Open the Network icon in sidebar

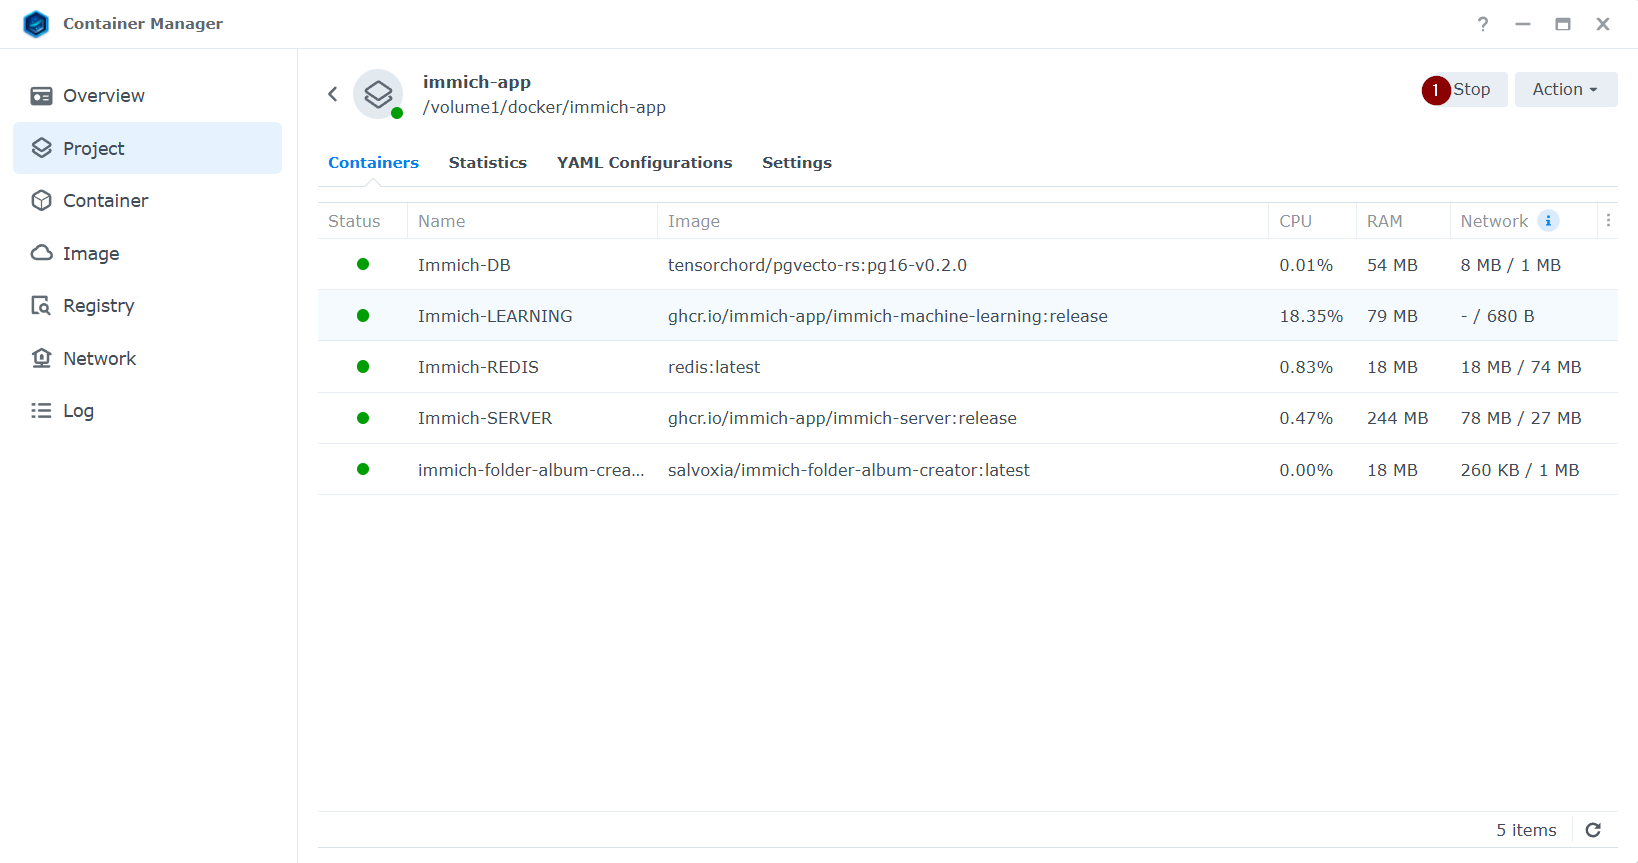(41, 358)
